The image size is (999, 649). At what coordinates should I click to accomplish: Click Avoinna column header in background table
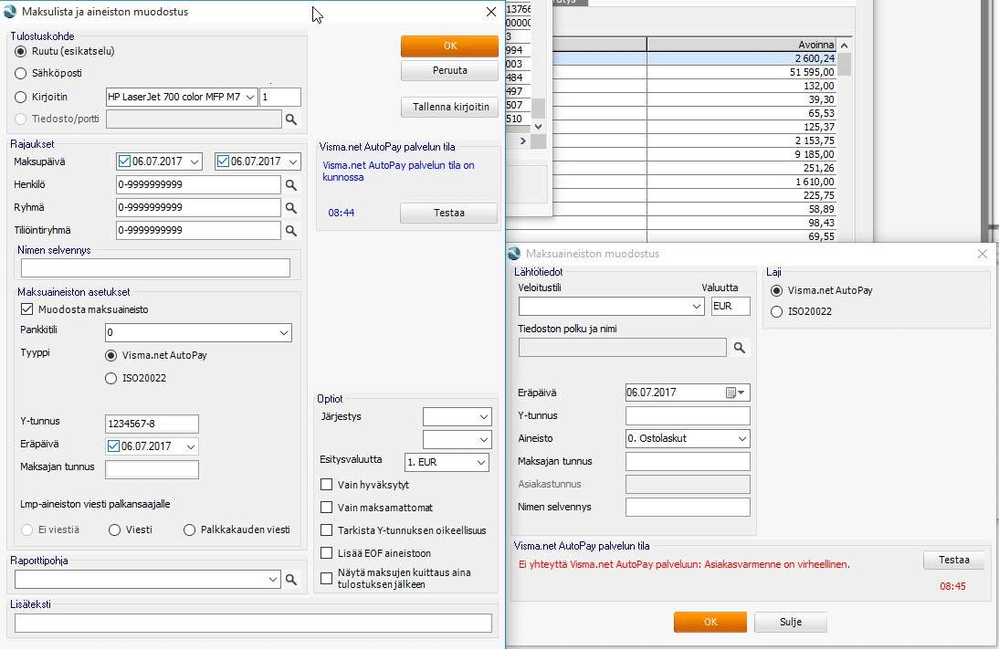pos(742,45)
